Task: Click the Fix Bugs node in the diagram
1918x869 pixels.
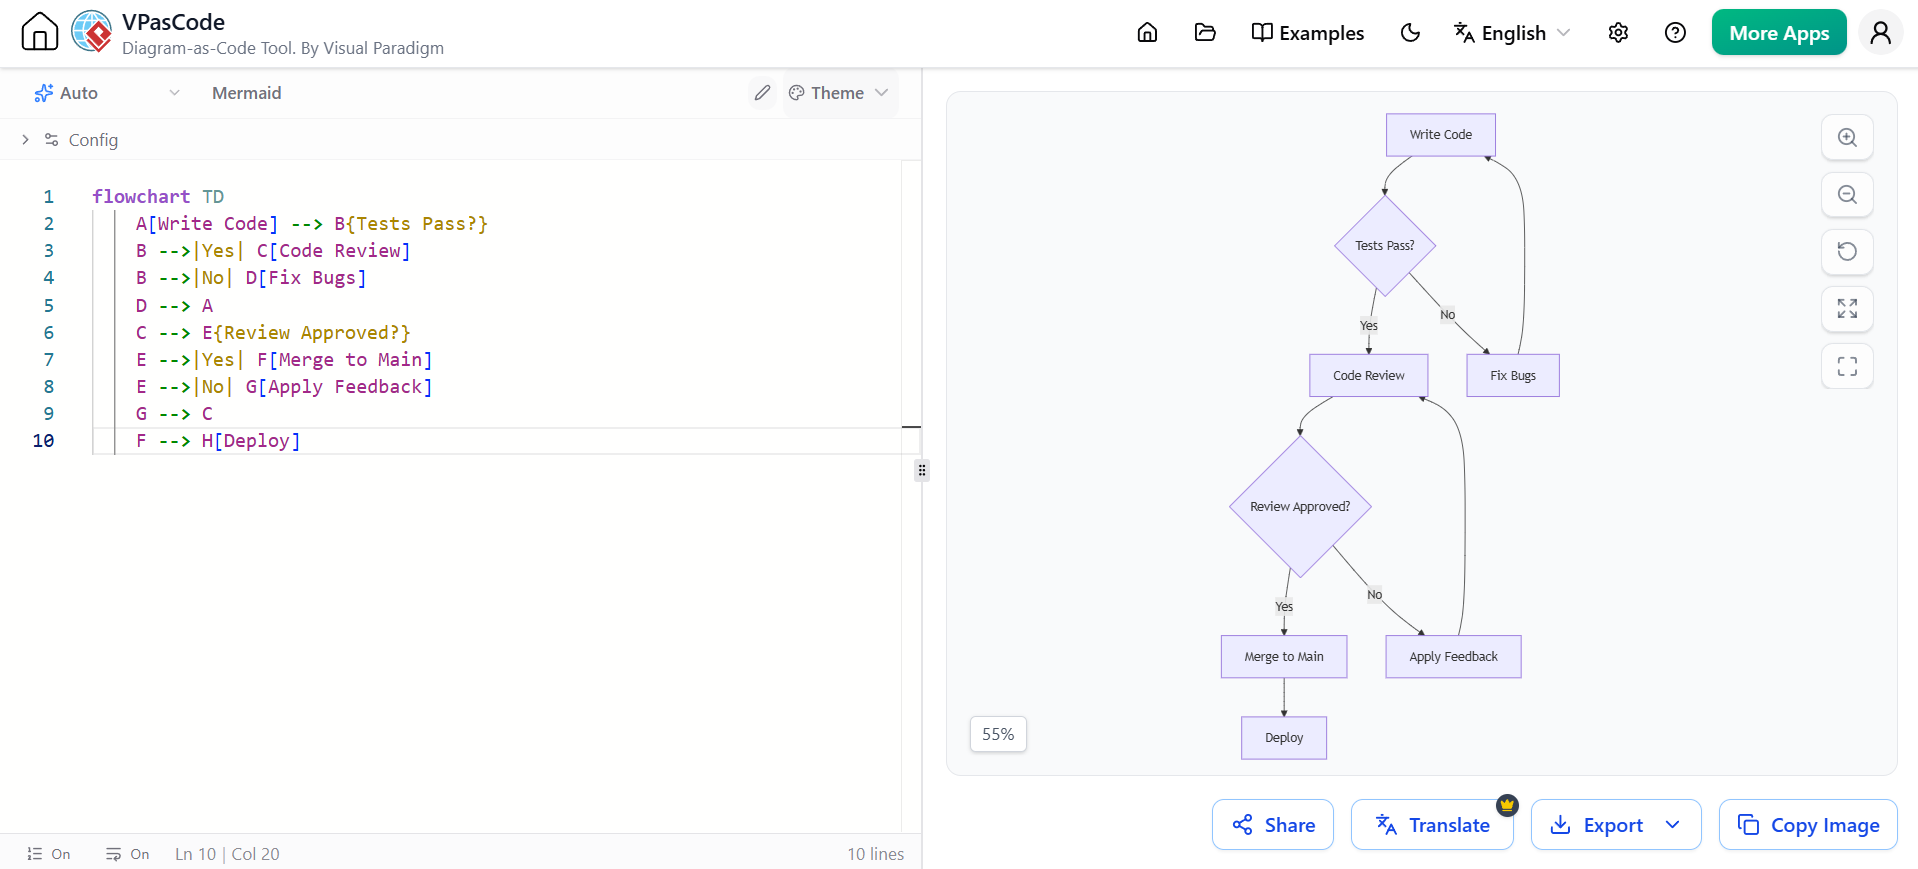Action: tap(1512, 376)
